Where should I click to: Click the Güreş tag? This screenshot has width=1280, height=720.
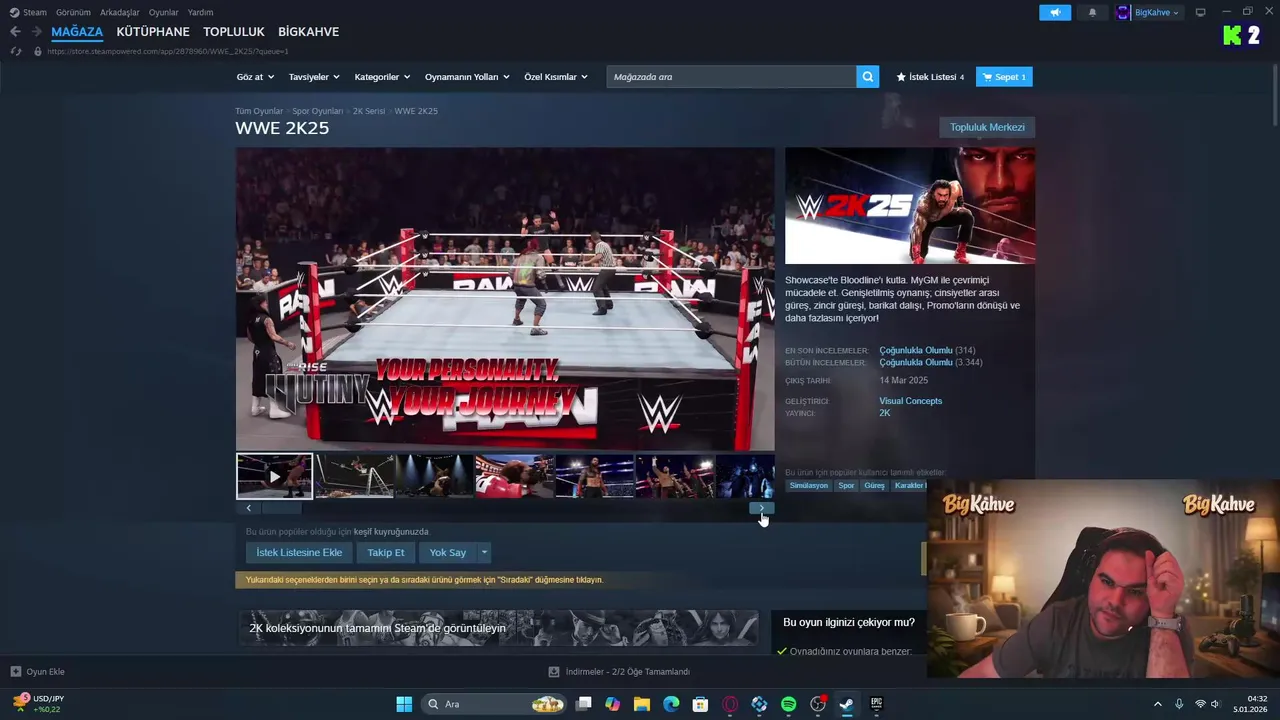pos(875,486)
